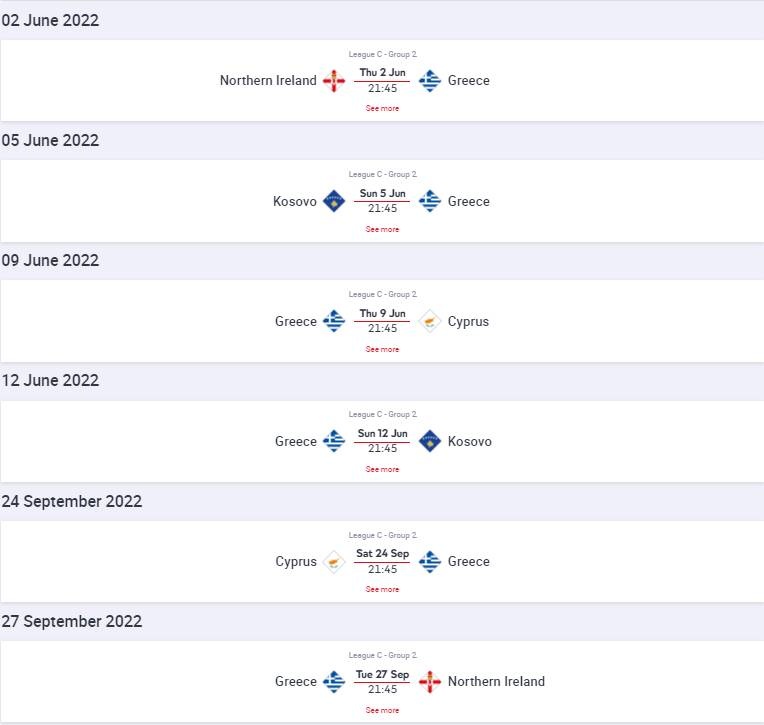
Task: Click Cyprus flag in 9 June match
Action: (x=430, y=321)
